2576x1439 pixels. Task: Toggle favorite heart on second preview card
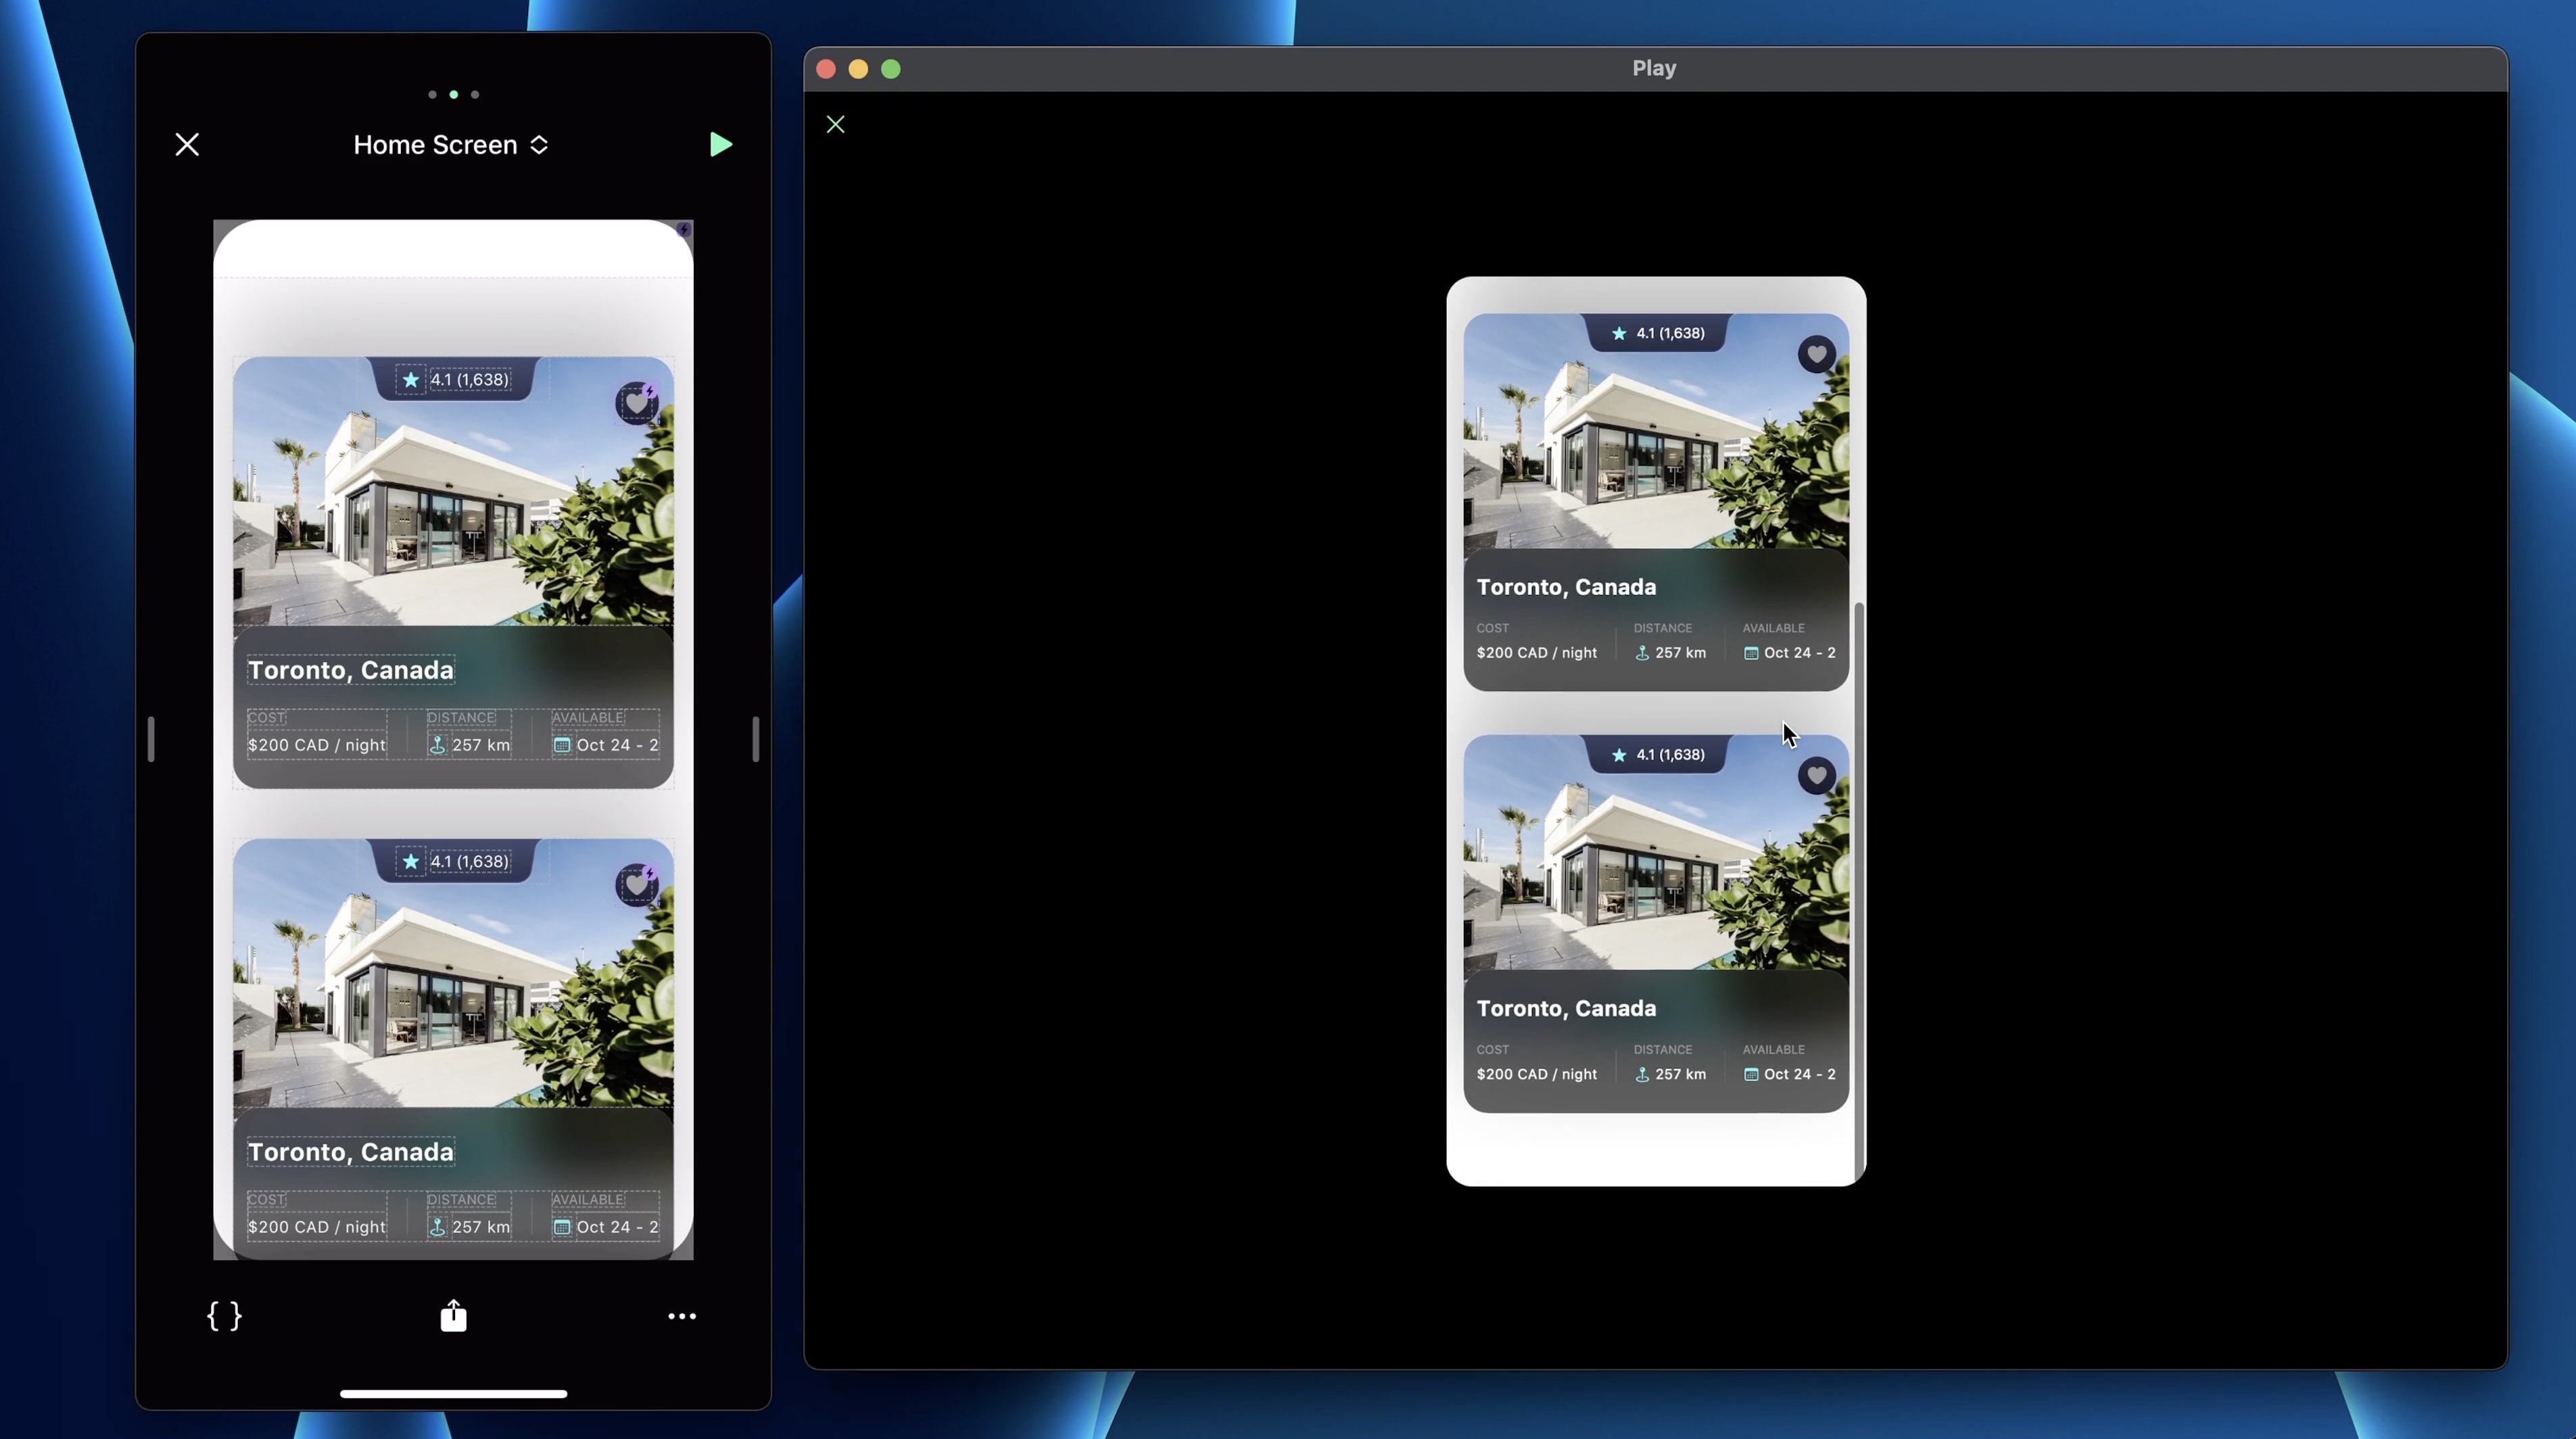click(1816, 776)
